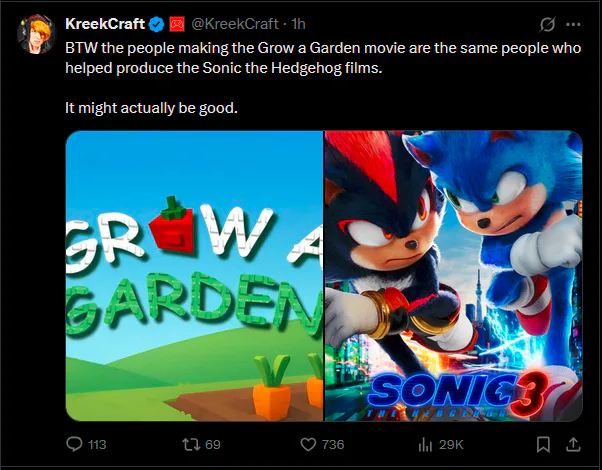Open the Grok explain icon on this post
The image size is (602, 470).
(x=546, y=24)
